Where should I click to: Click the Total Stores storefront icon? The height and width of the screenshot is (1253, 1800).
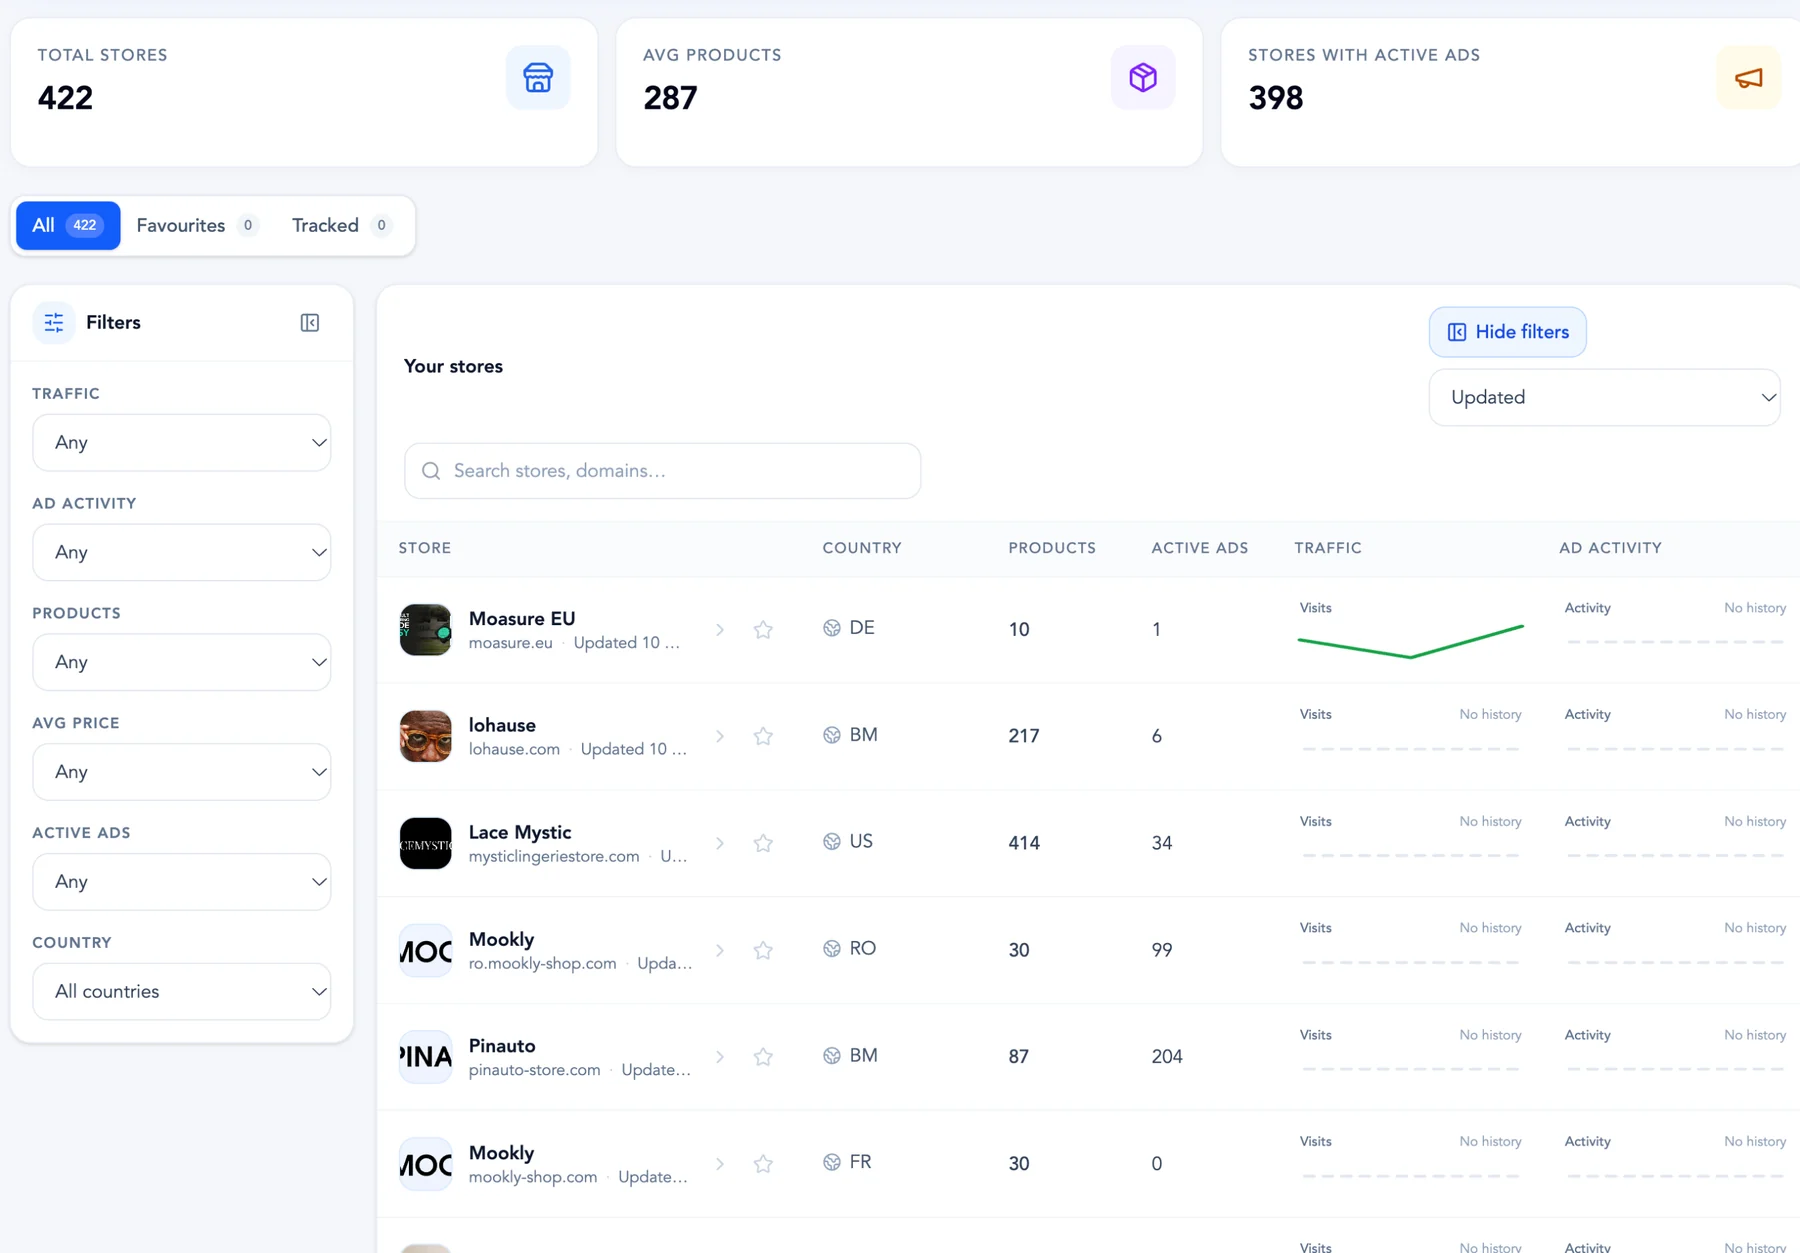538,77
